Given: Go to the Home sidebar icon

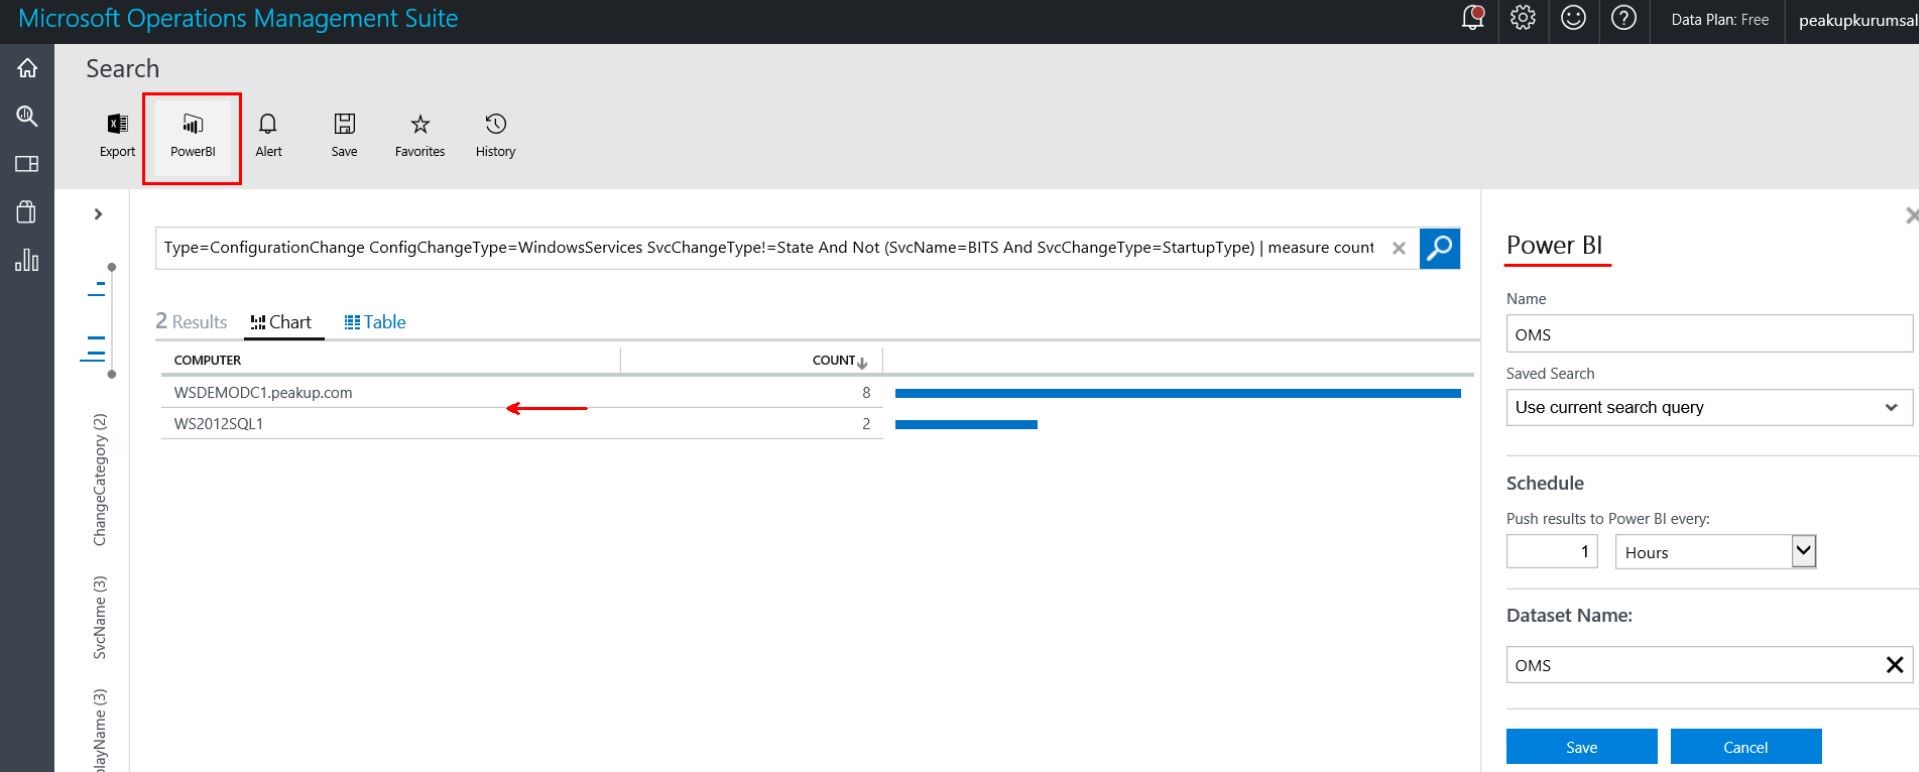Looking at the screenshot, I should point(27,68).
